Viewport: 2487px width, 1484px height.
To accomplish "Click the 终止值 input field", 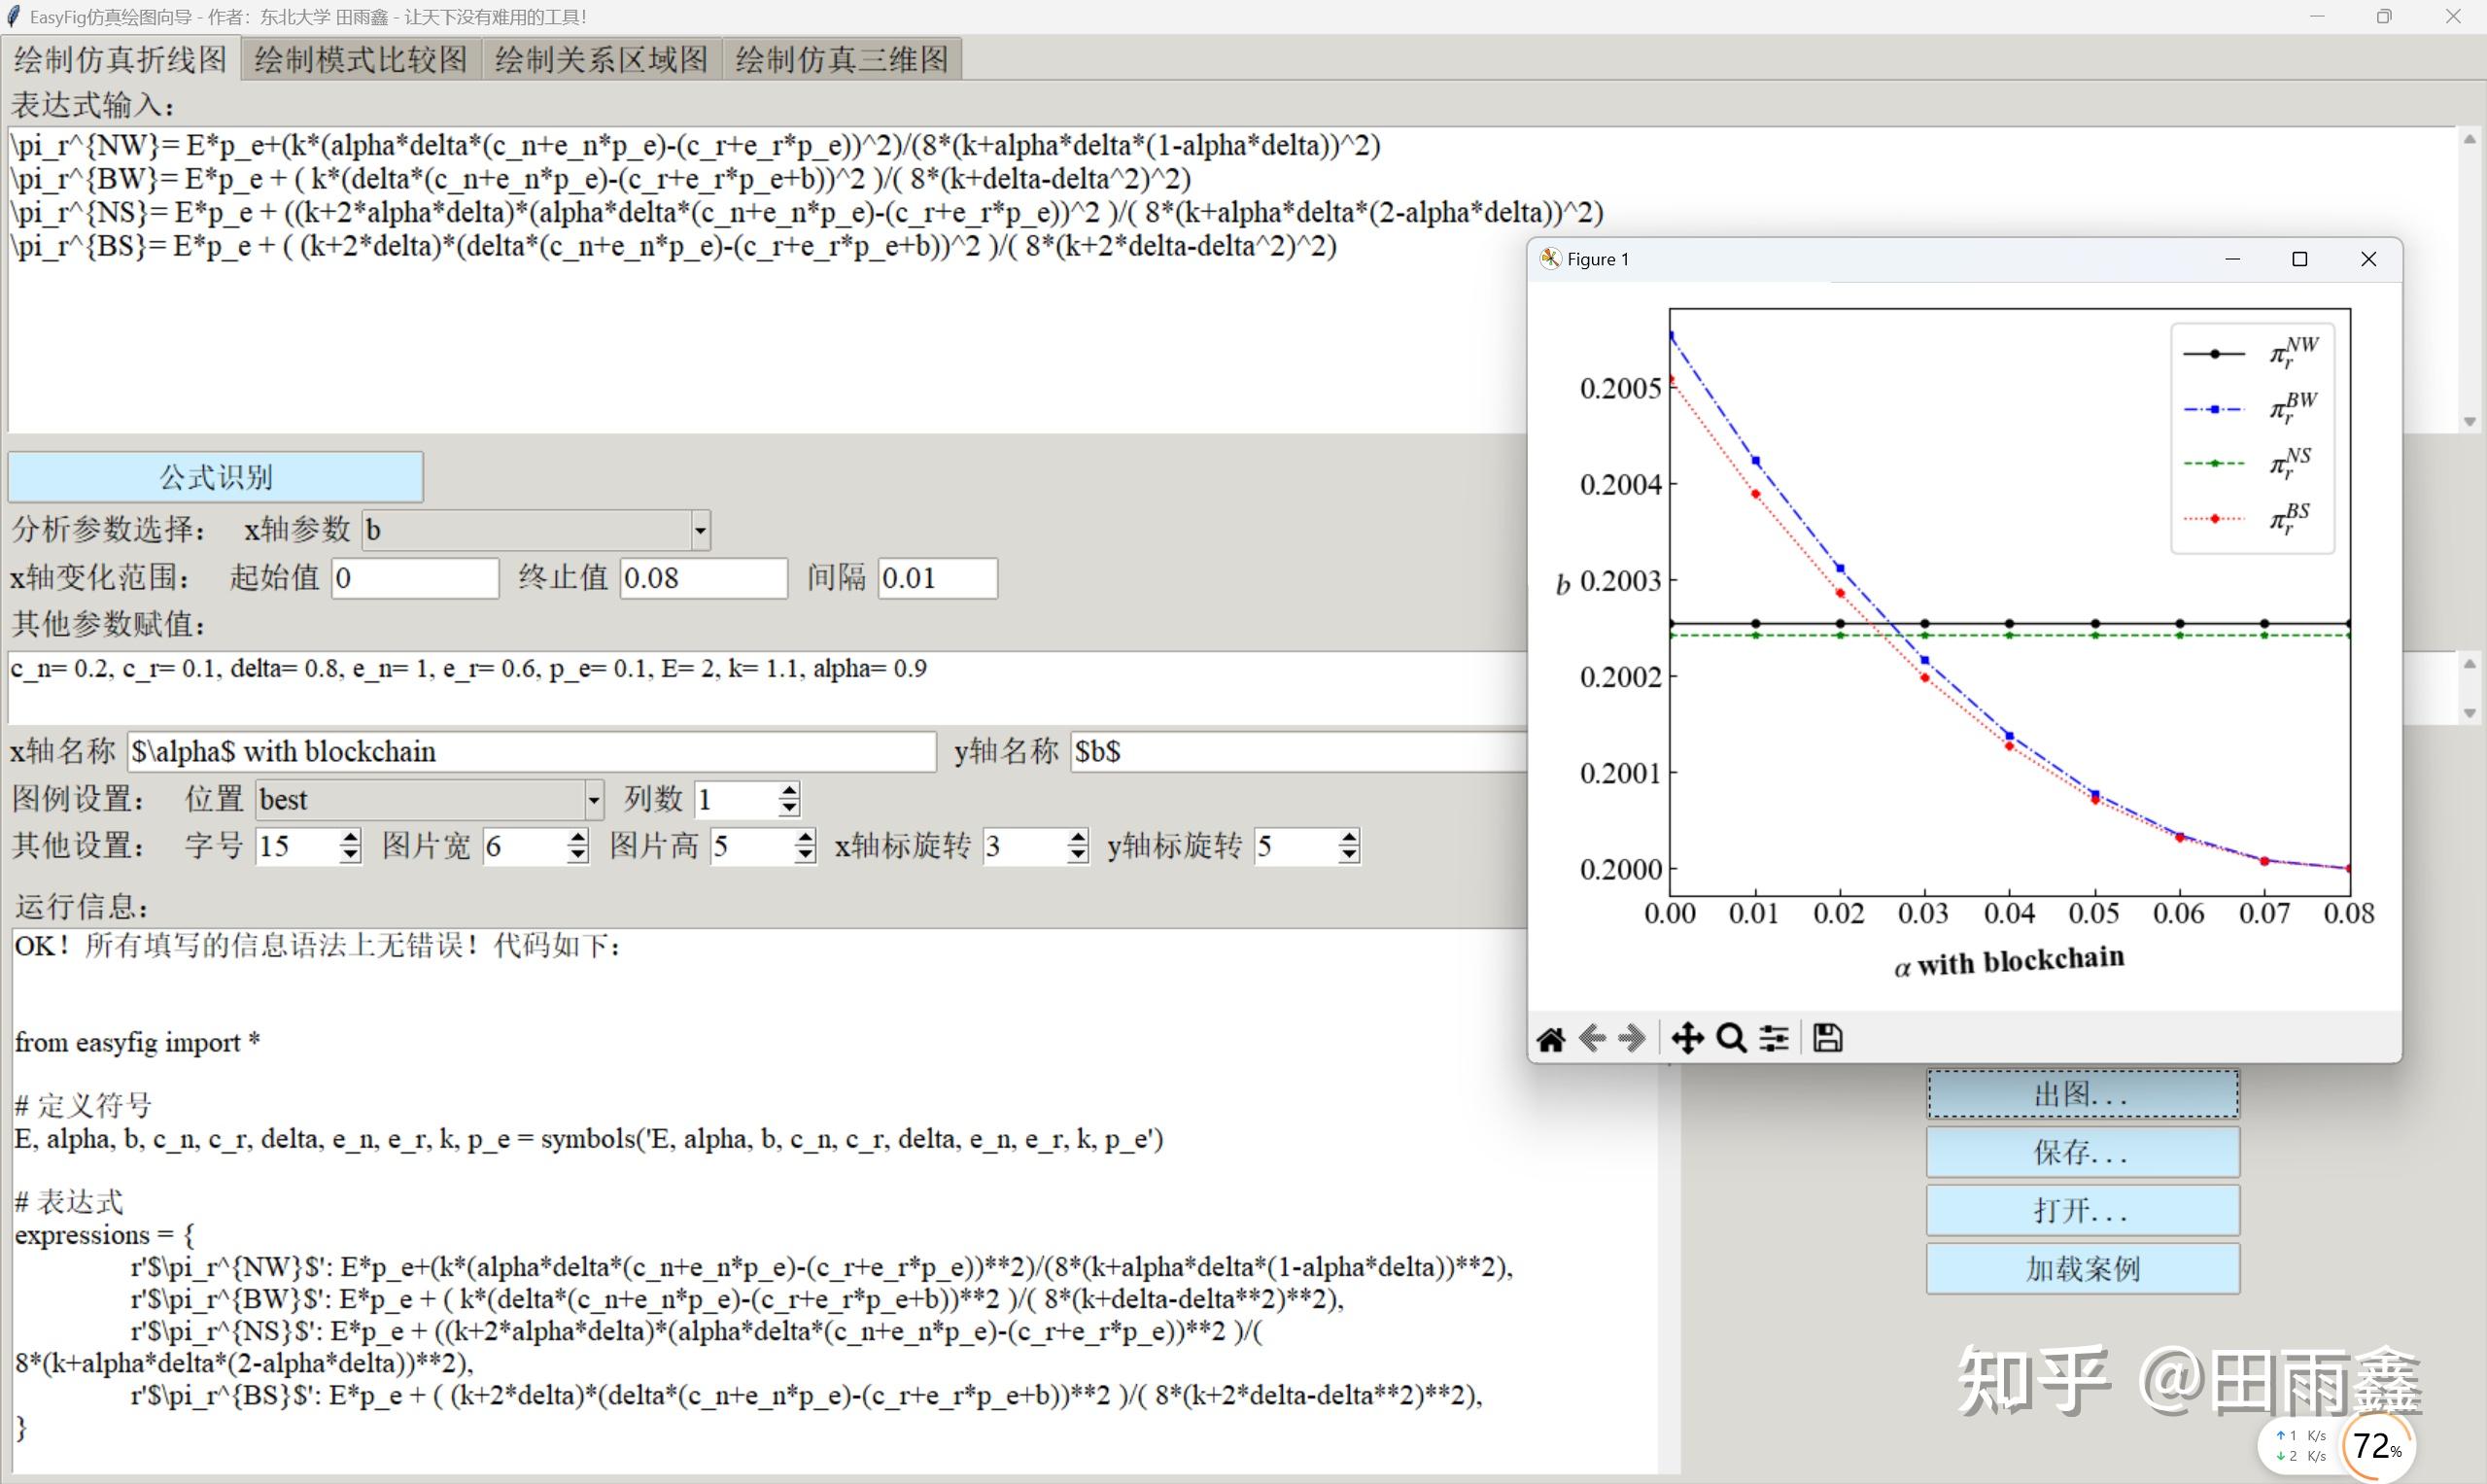I will [x=703, y=578].
